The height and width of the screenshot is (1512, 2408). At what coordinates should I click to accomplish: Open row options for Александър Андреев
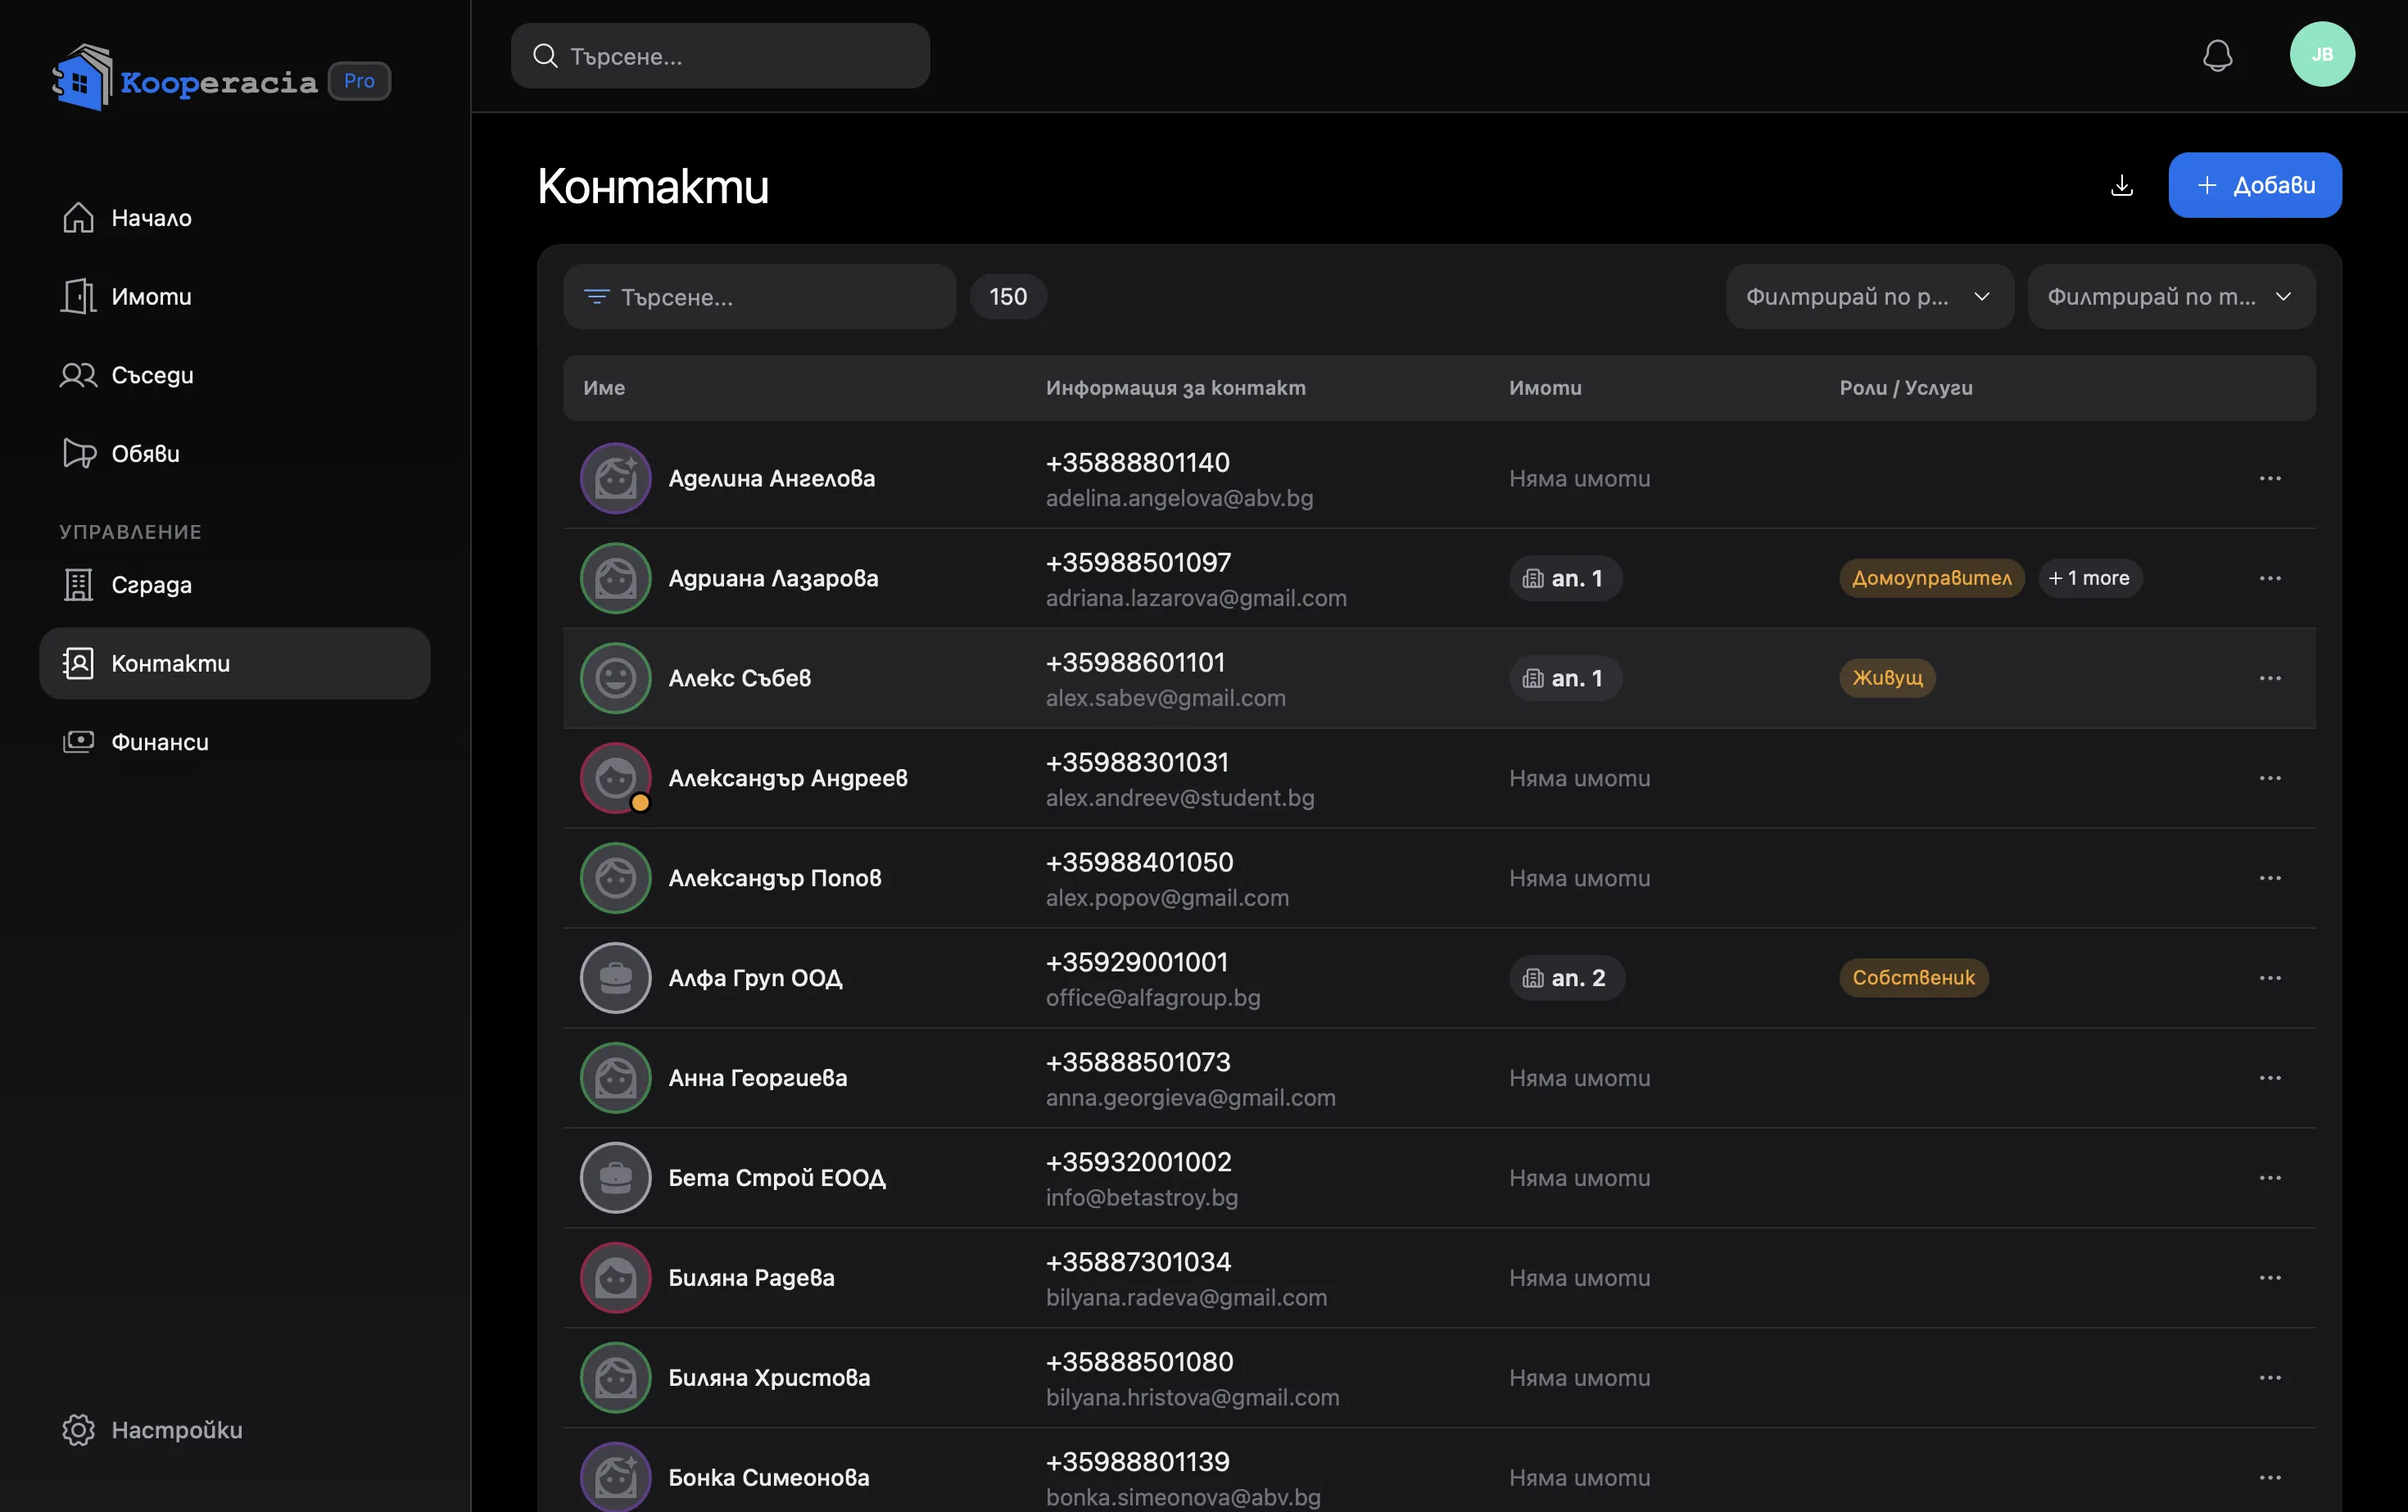coord(2270,779)
